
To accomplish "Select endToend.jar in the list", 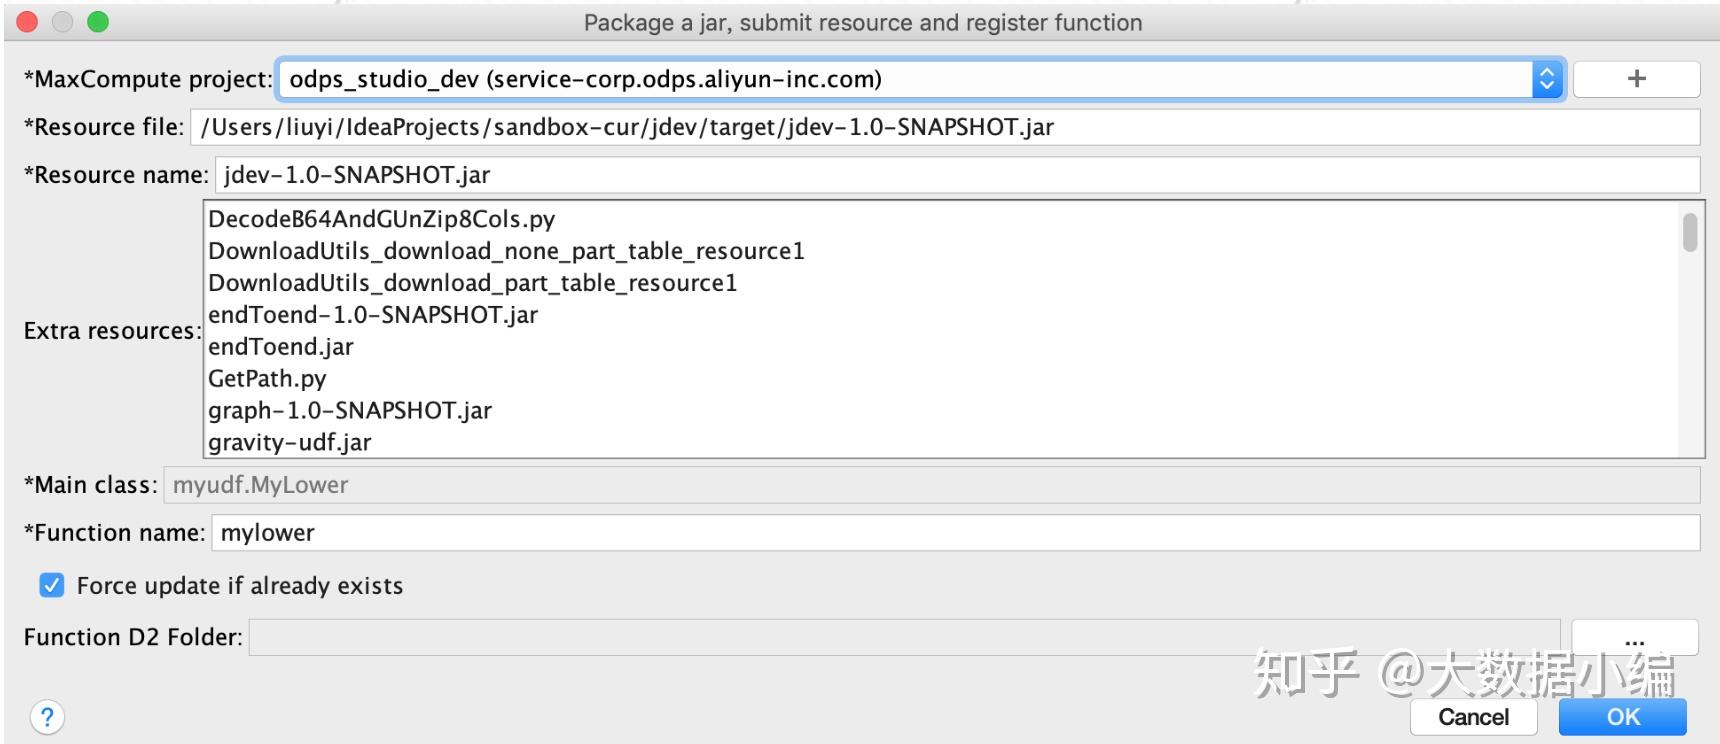I will point(281,347).
